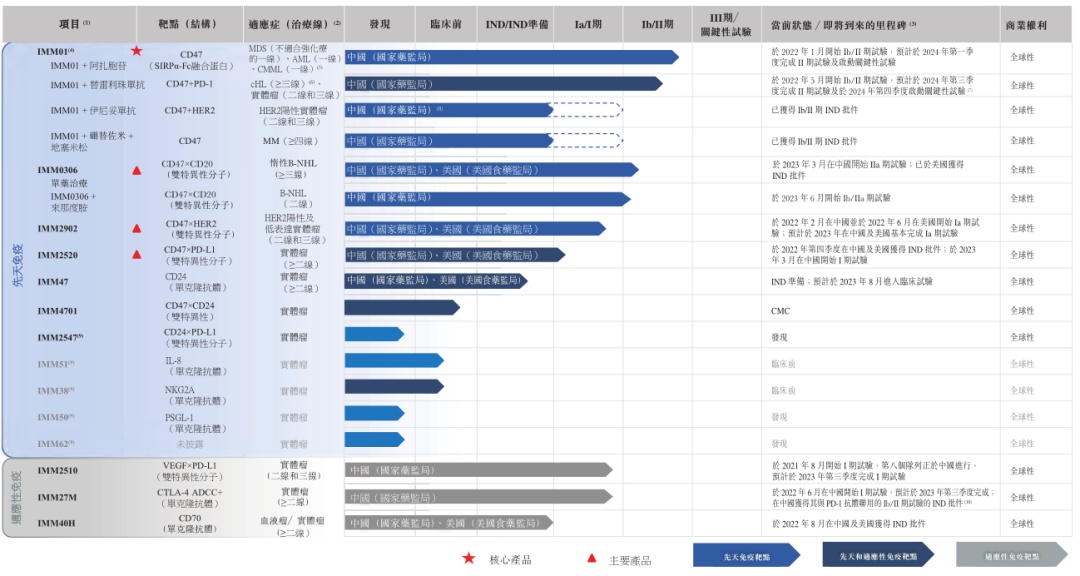
Task: Click the IMM4701 progress bar
Action: click(402, 307)
